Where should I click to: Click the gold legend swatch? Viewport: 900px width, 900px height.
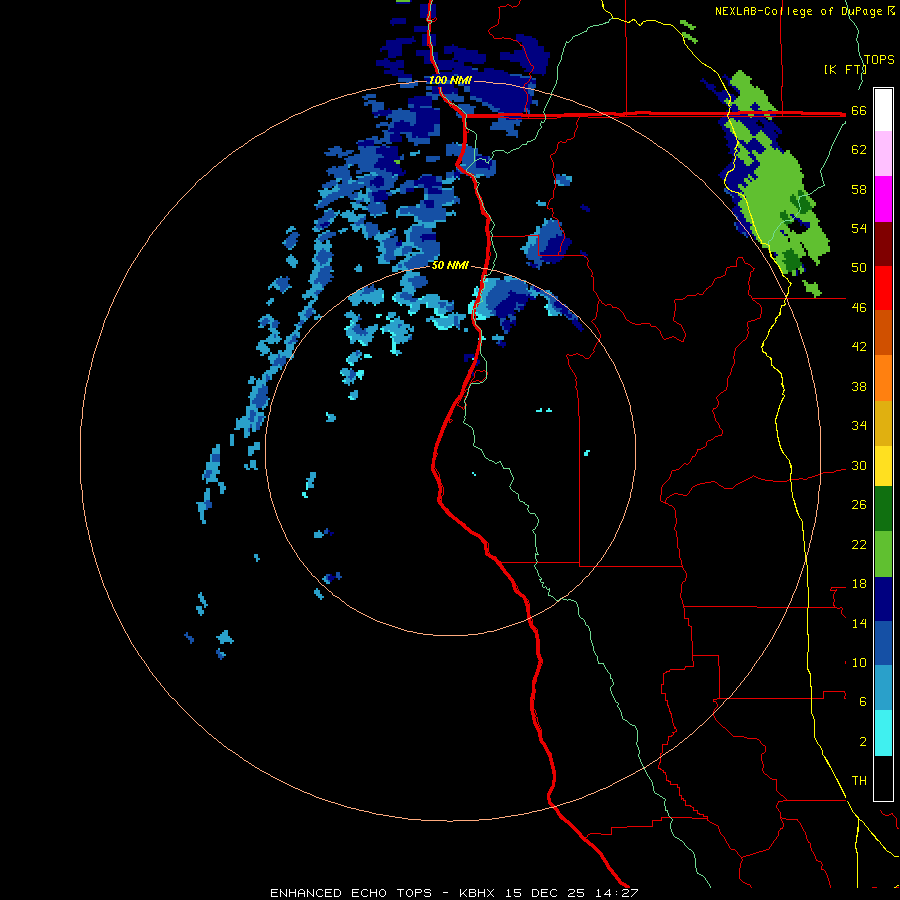click(883, 422)
